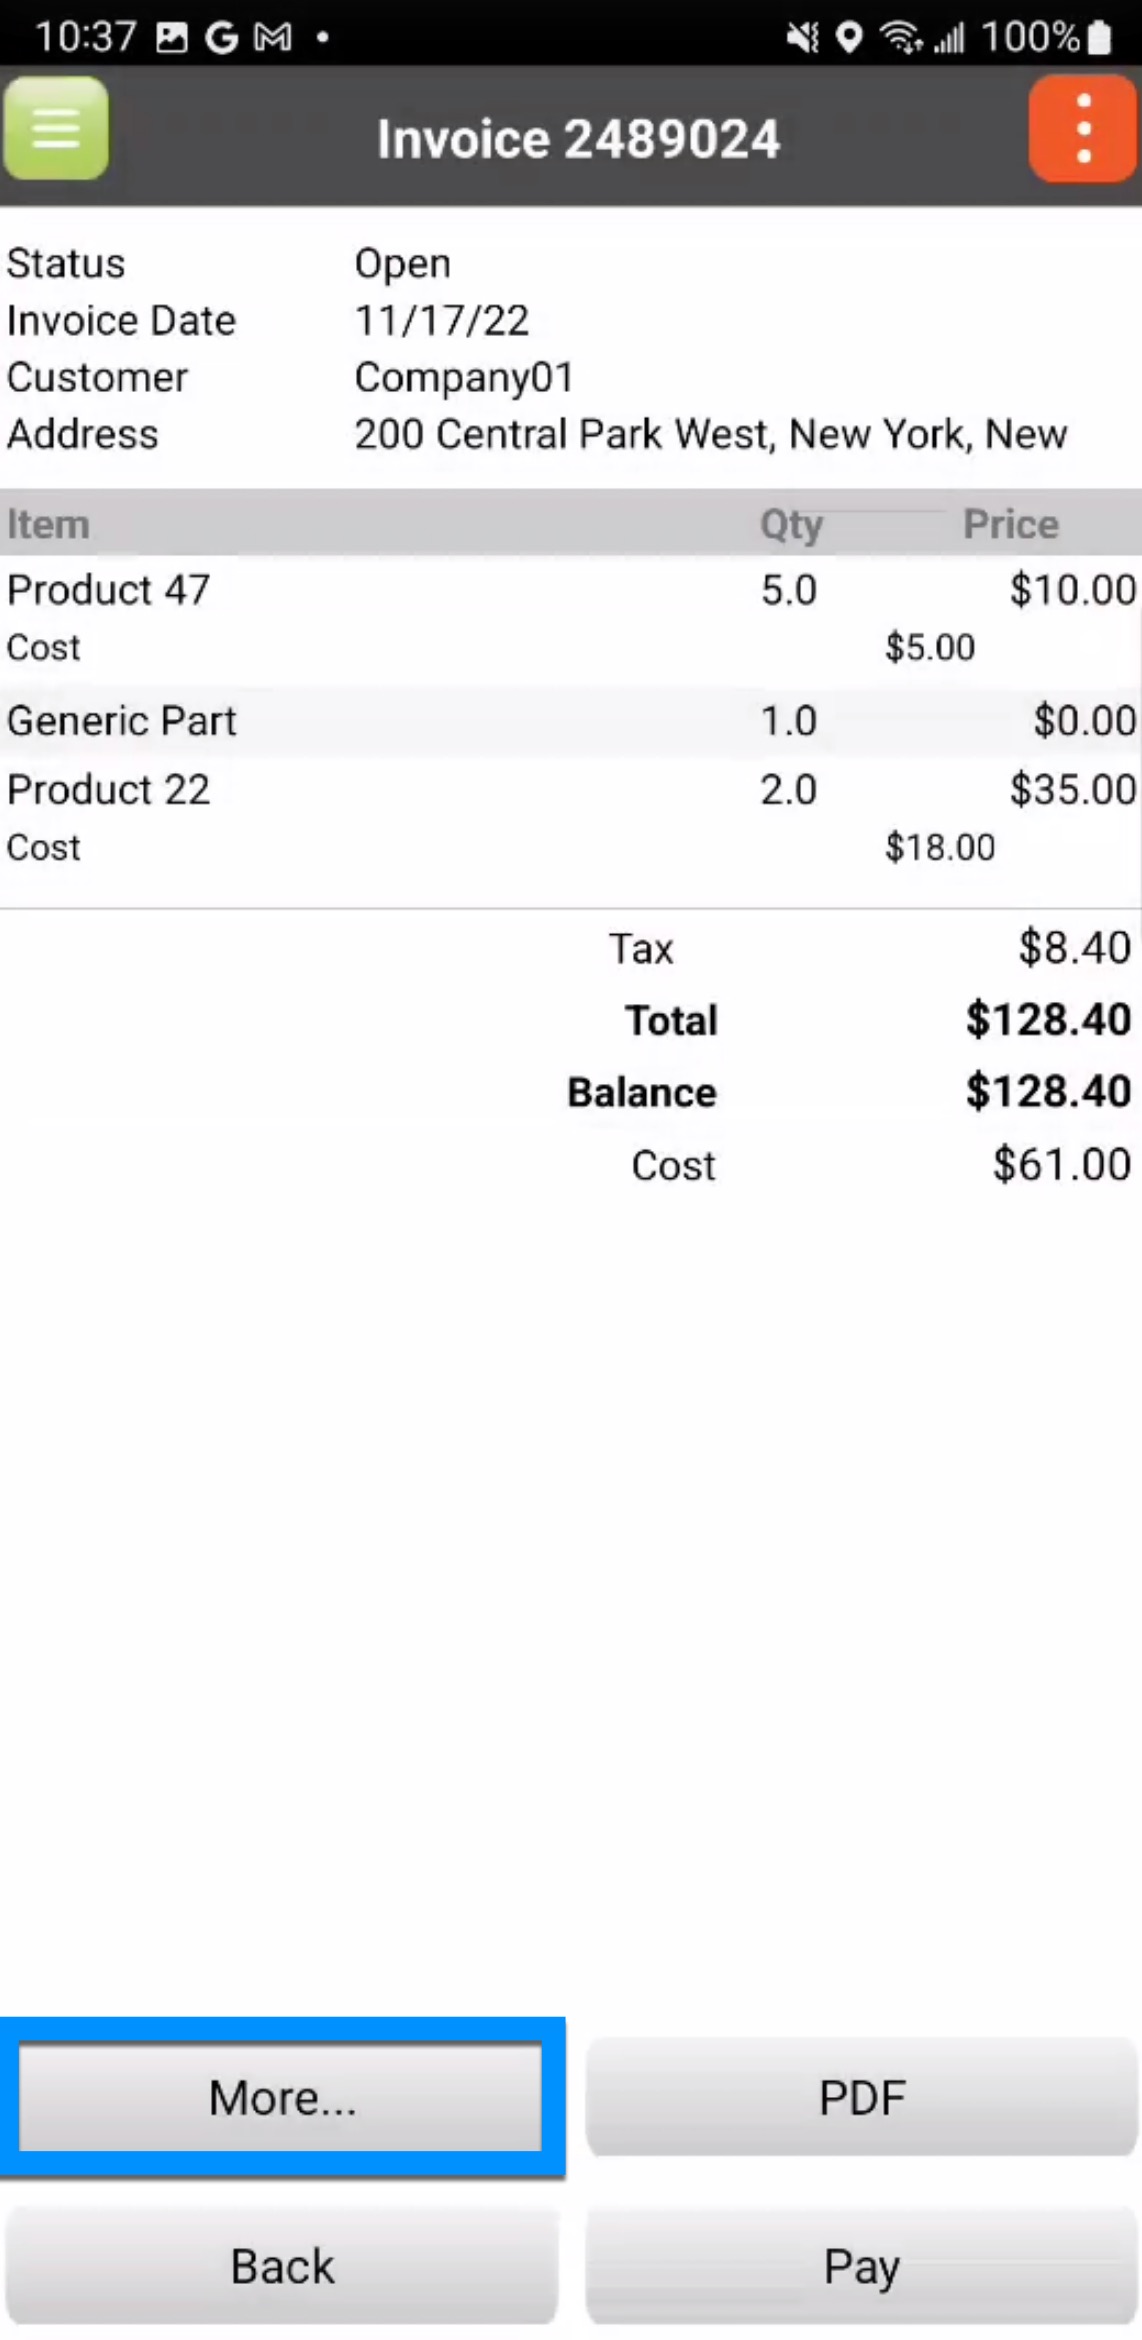
Task: Tap the Gmail notification icon
Action: [x=273, y=38]
